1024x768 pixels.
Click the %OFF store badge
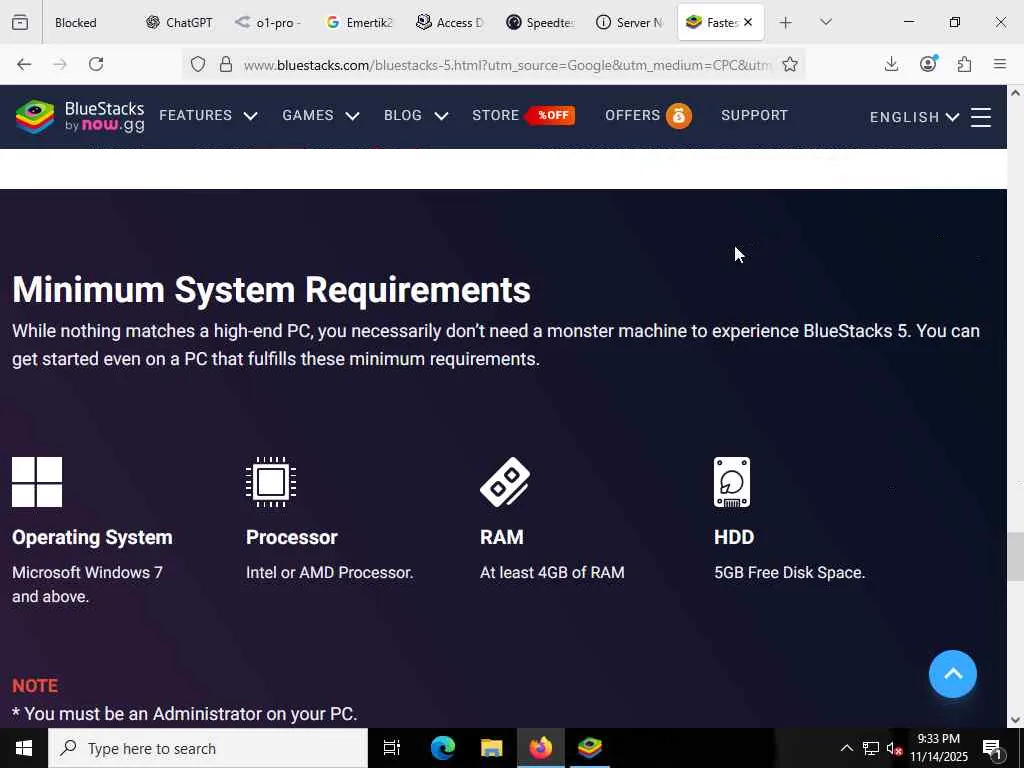[x=550, y=116]
